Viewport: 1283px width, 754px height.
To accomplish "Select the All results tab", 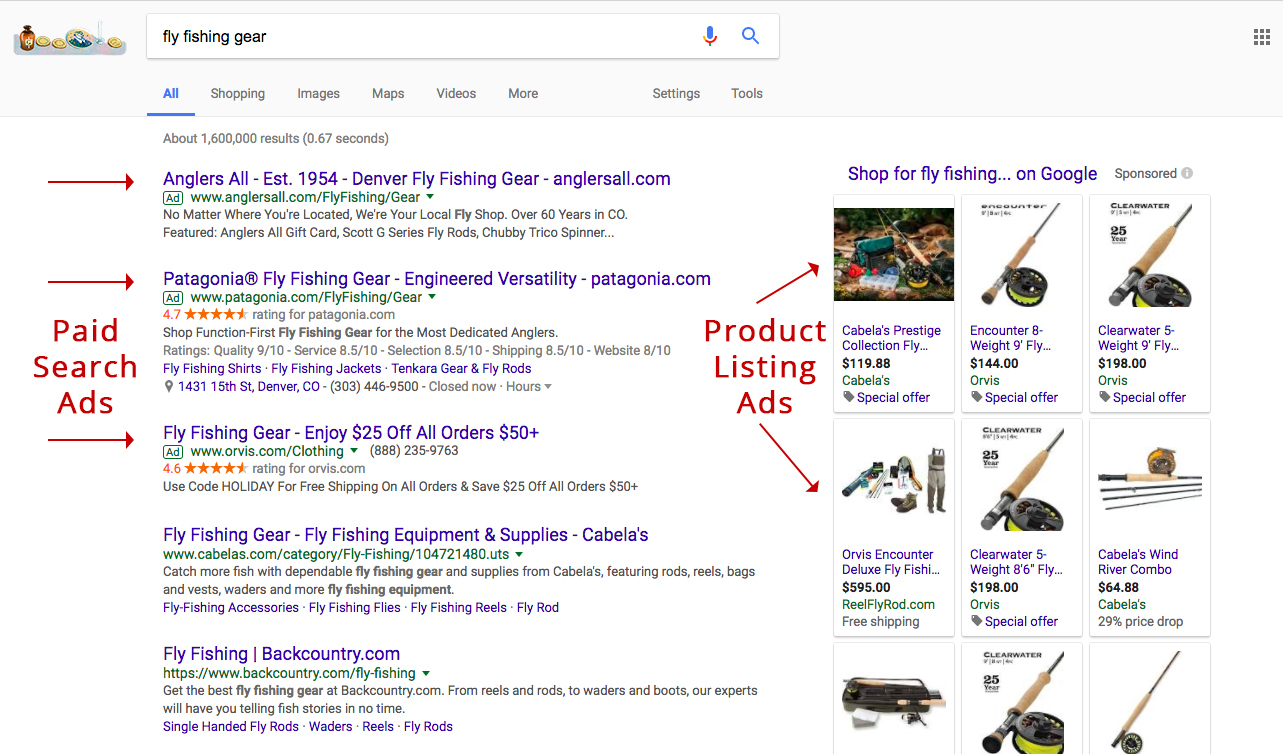I will [x=171, y=93].
